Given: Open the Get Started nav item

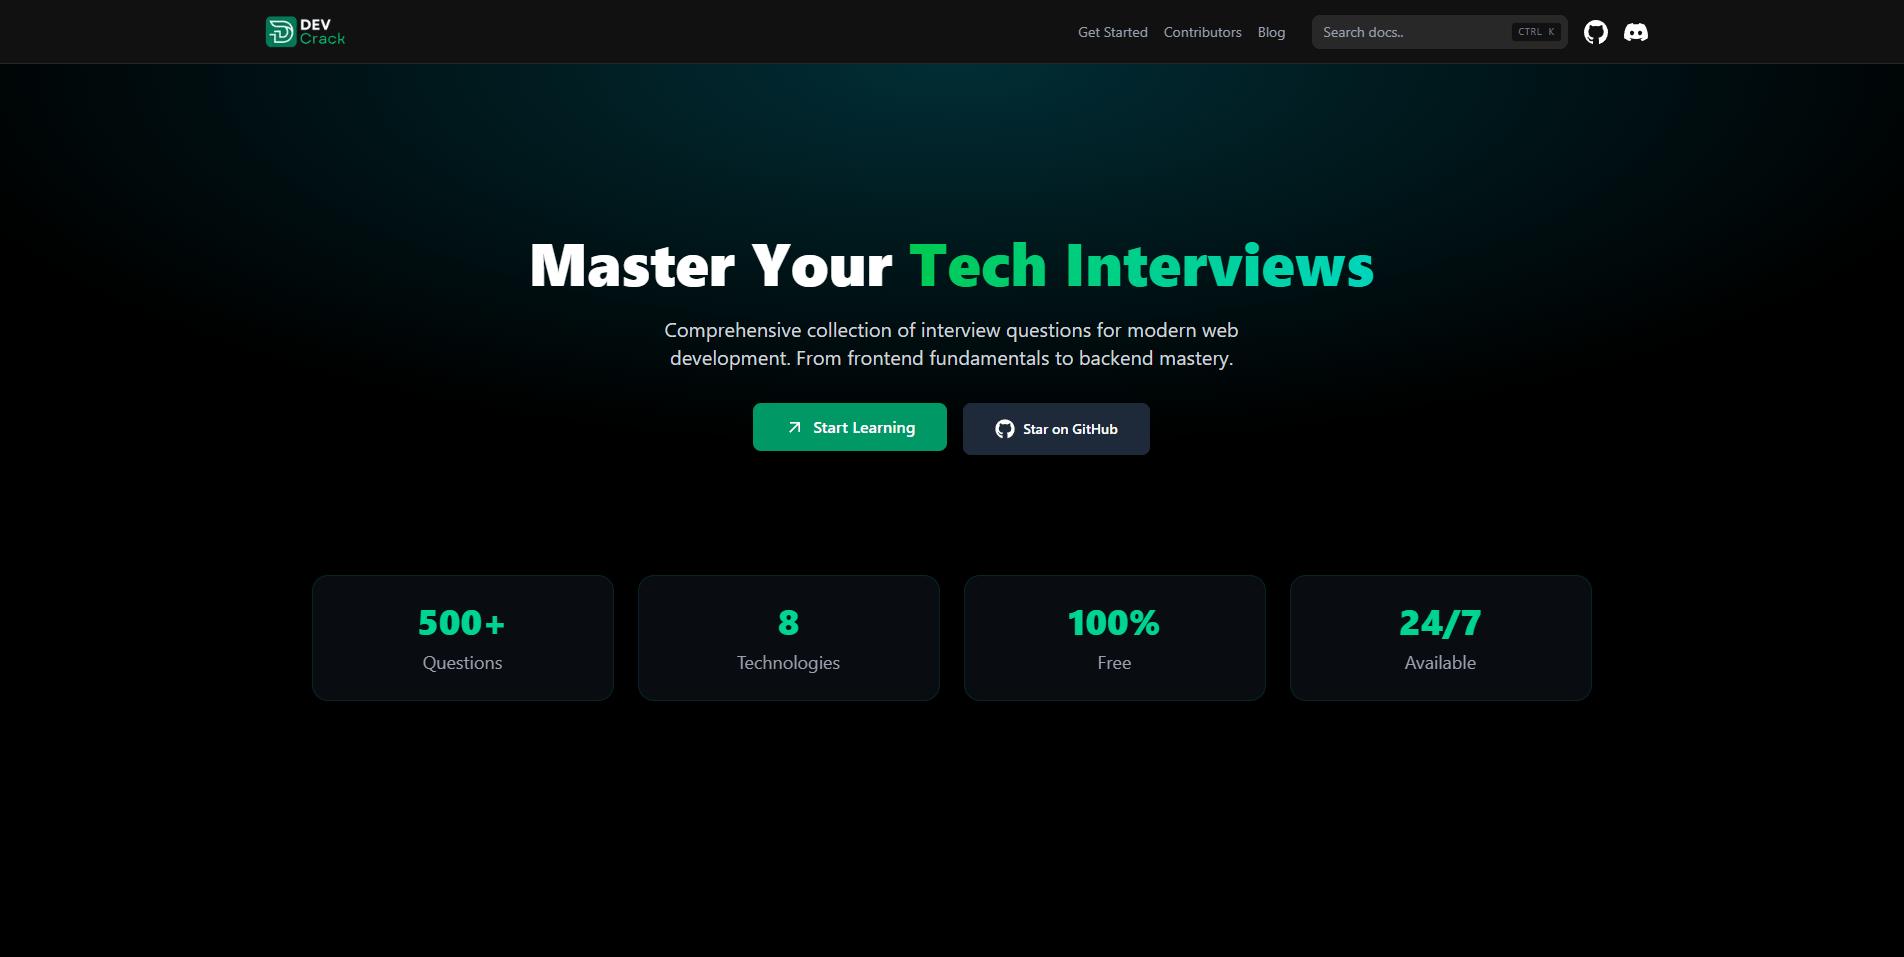Looking at the screenshot, I should coord(1112,32).
